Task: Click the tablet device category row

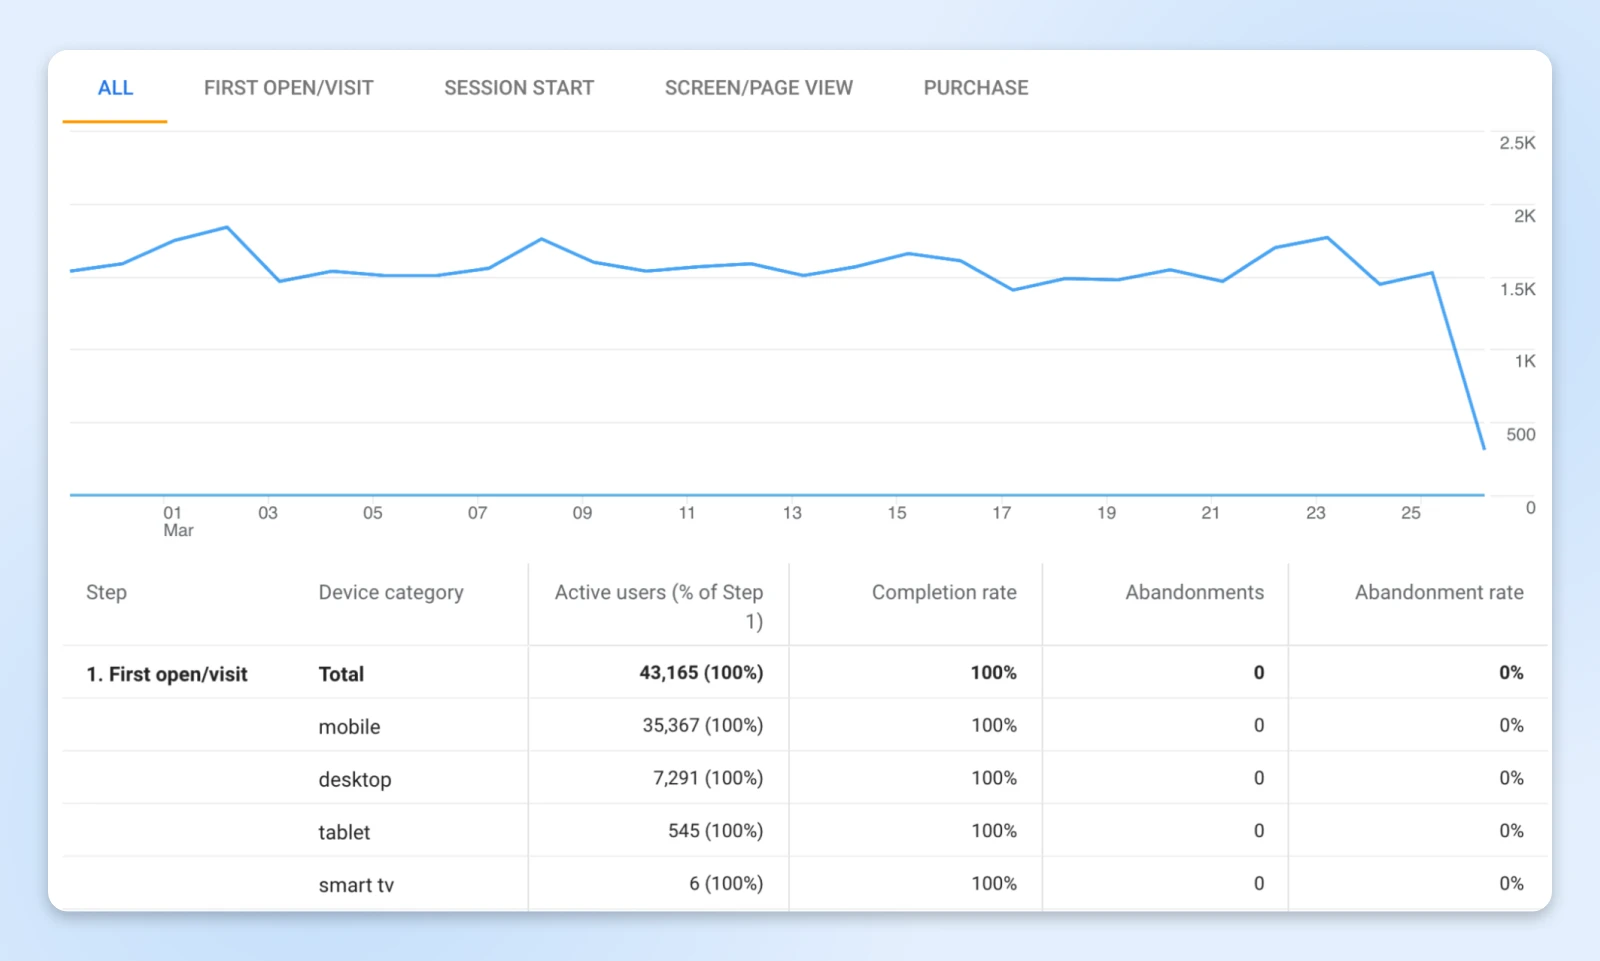Action: tap(344, 832)
